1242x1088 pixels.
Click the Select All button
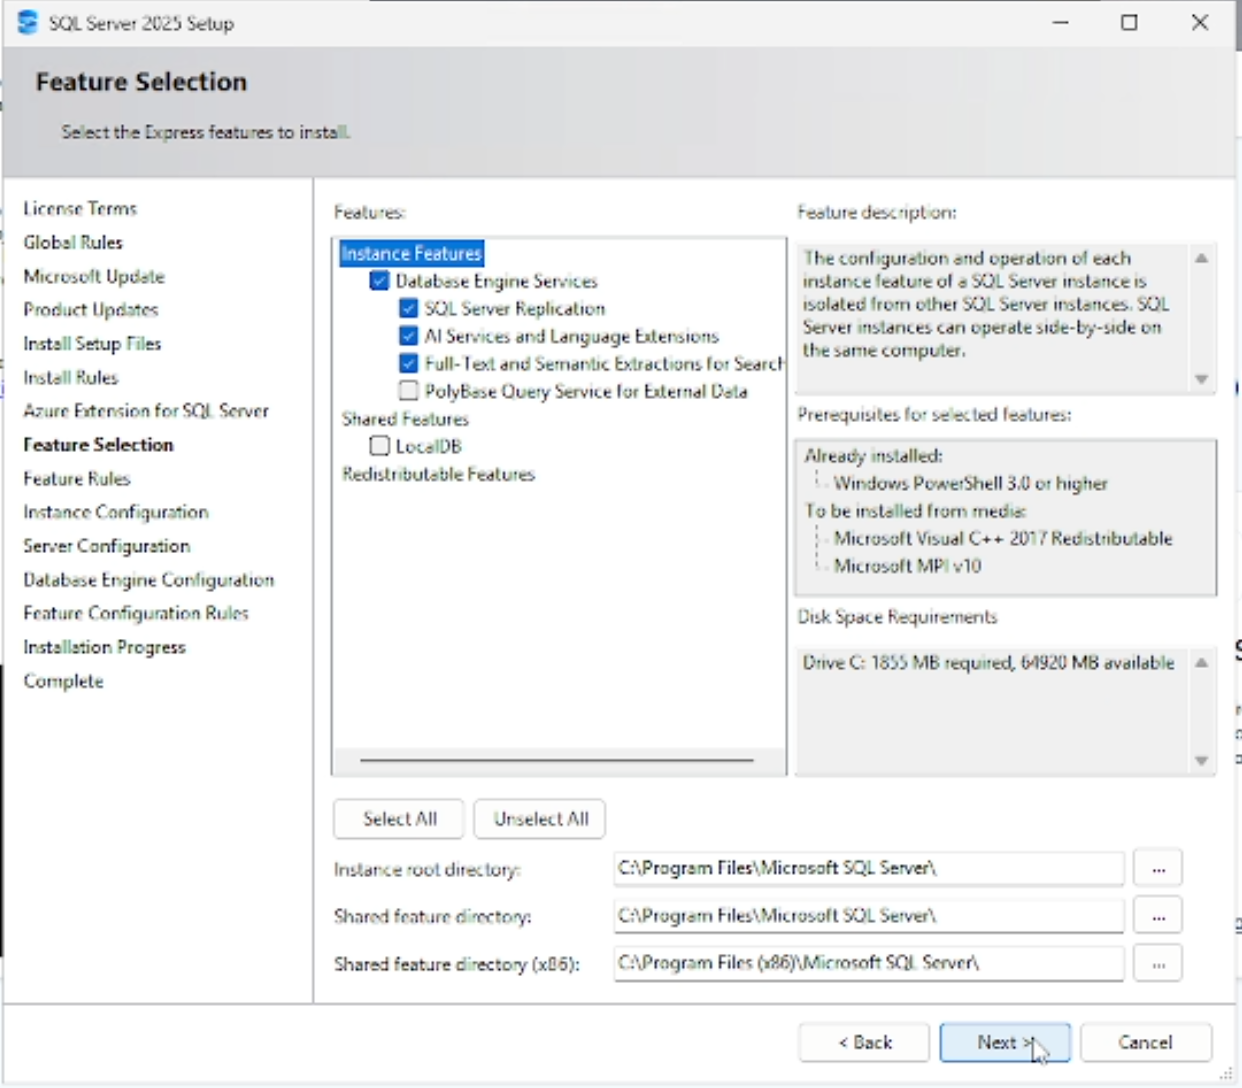click(398, 818)
